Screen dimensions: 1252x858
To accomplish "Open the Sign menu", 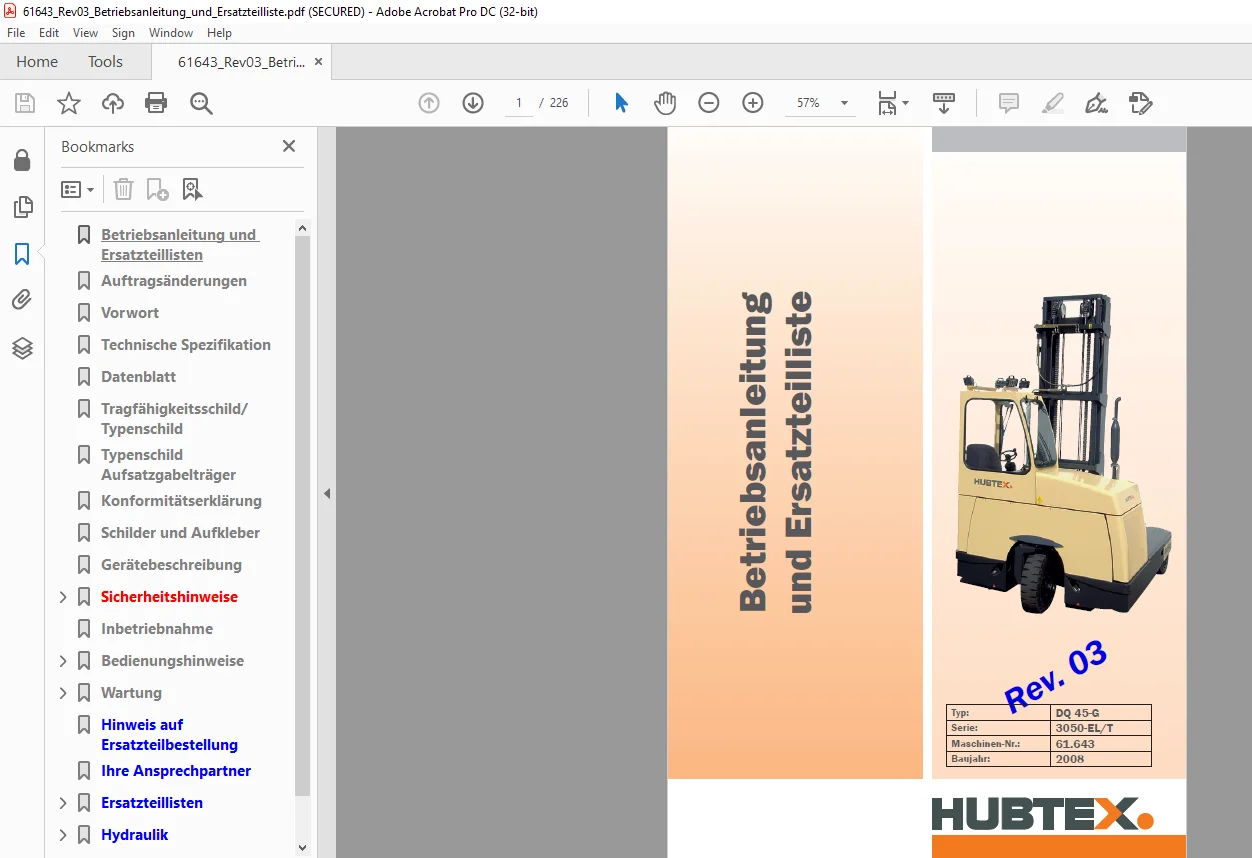I will 123,33.
